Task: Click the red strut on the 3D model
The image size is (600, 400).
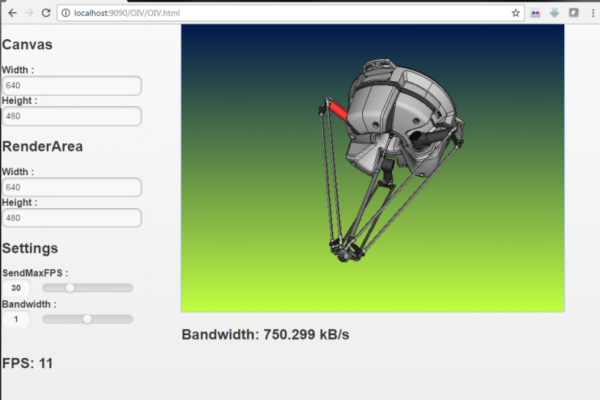Action: point(339,109)
